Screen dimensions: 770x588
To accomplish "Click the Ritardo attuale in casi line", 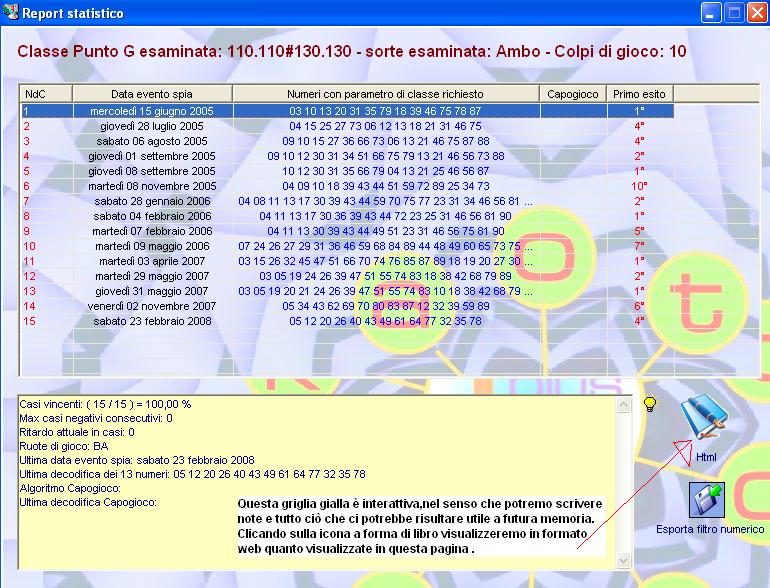I will [77, 432].
